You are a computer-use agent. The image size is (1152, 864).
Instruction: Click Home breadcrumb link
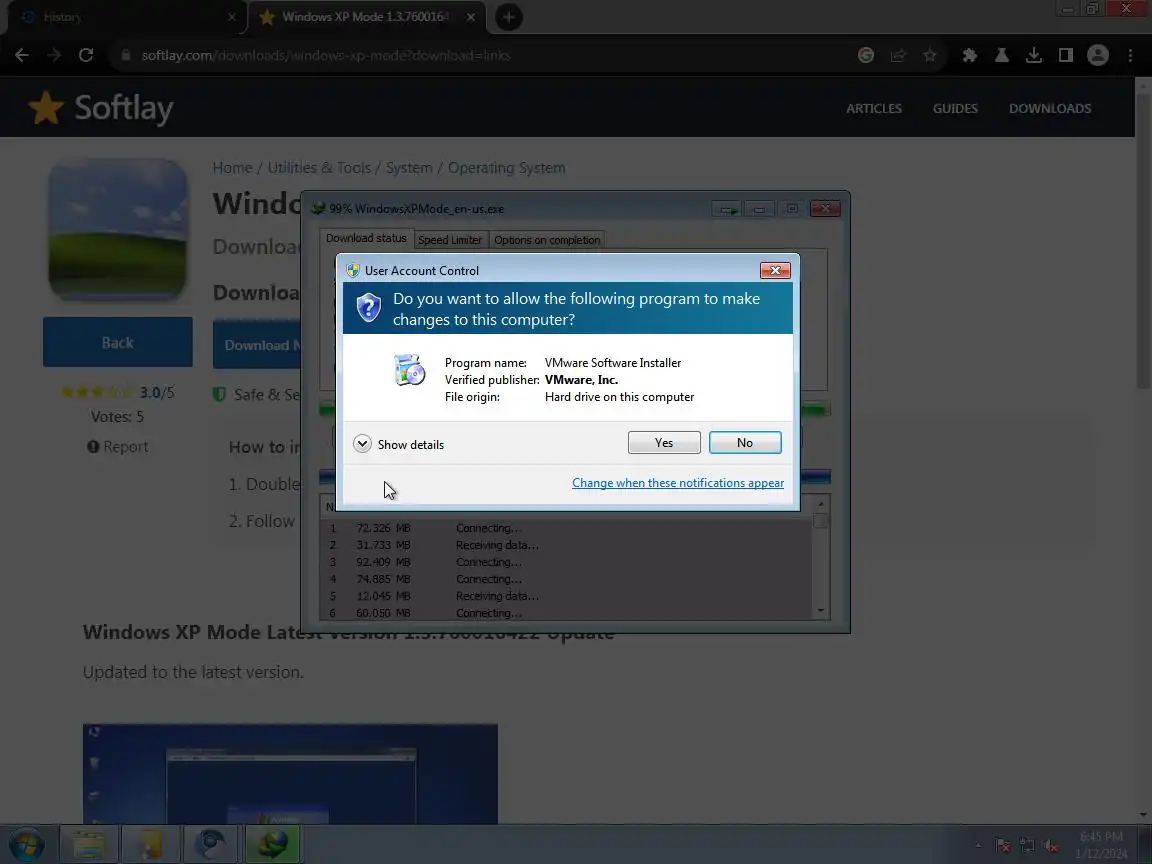(x=232, y=168)
